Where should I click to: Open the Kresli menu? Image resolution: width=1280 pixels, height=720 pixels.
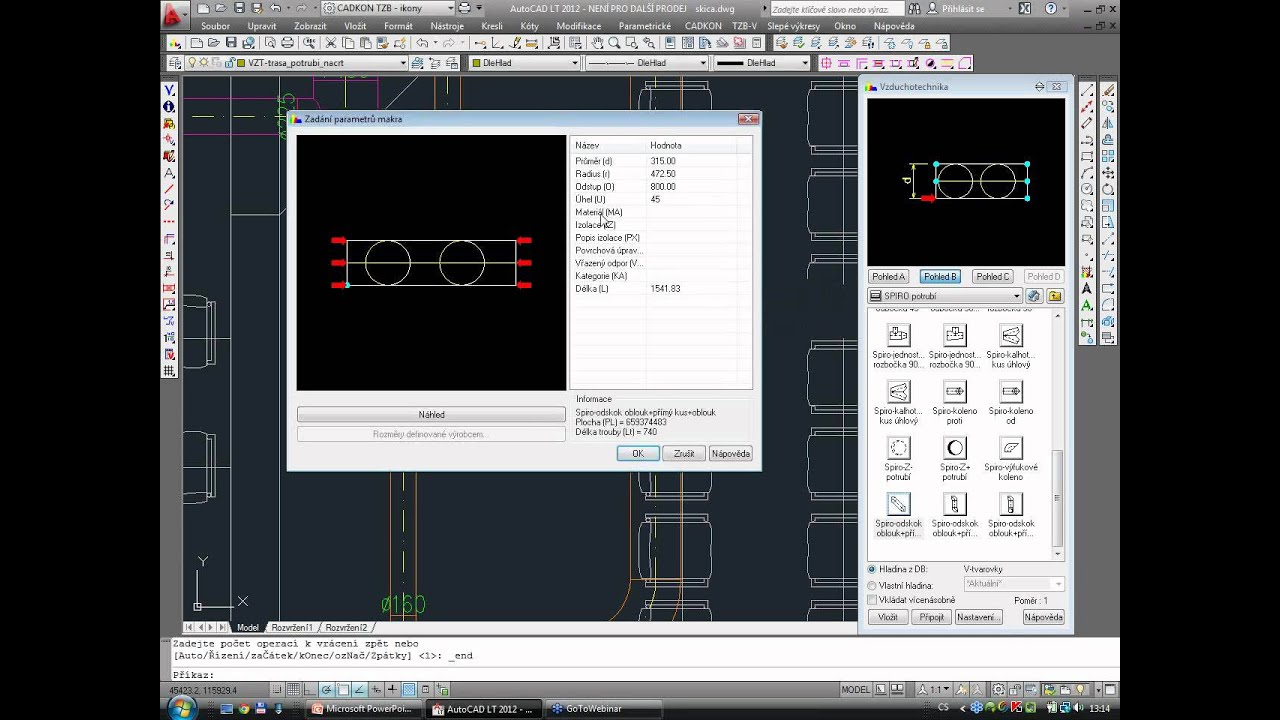492,26
